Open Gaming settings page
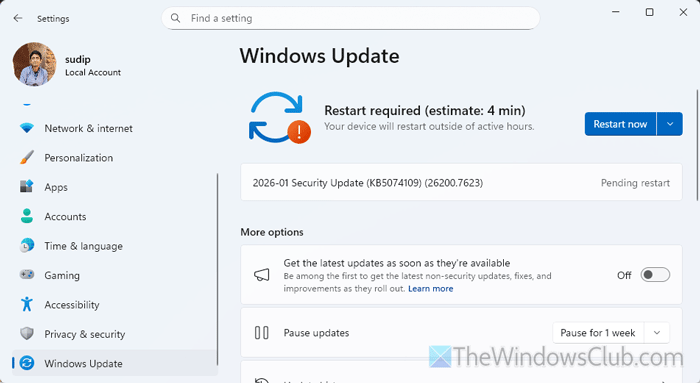 [x=115, y=275]
